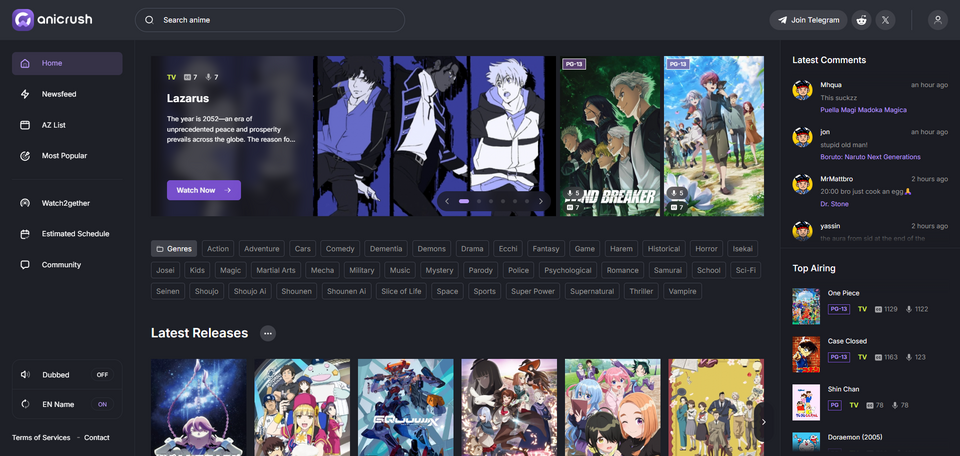Select the Shounen genre tag
This screenshot has height=456, width=960.
pyautogui.click(x=296, y=291)
